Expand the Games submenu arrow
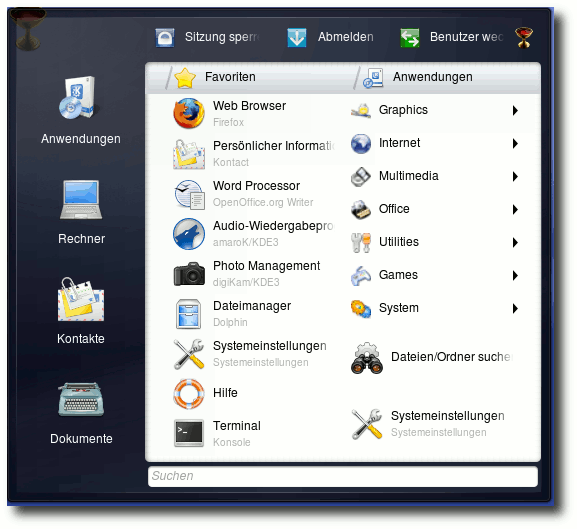The height and width of the screenshot is (529, 577). point(515,275)
